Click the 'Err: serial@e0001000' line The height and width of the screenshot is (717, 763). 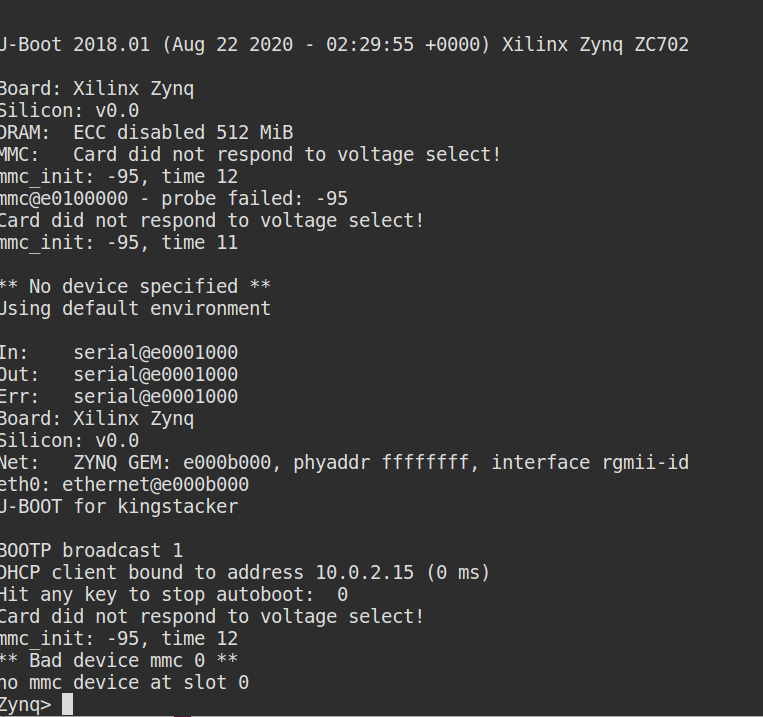(119, 396)
